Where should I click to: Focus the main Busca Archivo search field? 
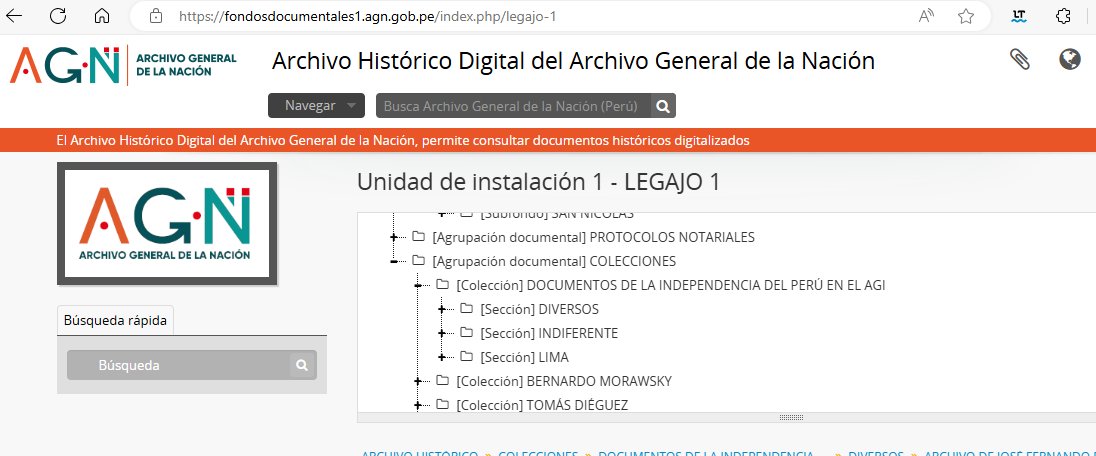[x=514, y=106]
